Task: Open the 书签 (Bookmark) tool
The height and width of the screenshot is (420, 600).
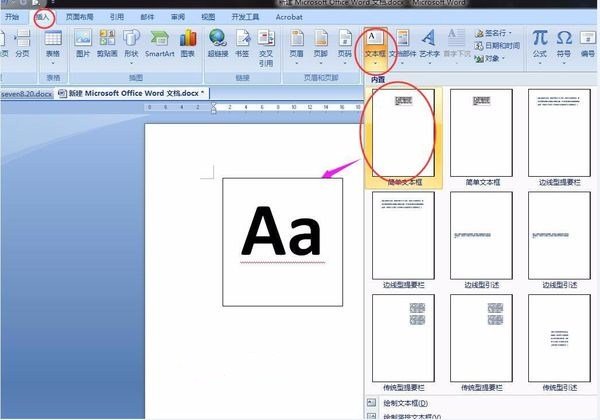Action: click(x=242, y=42)
